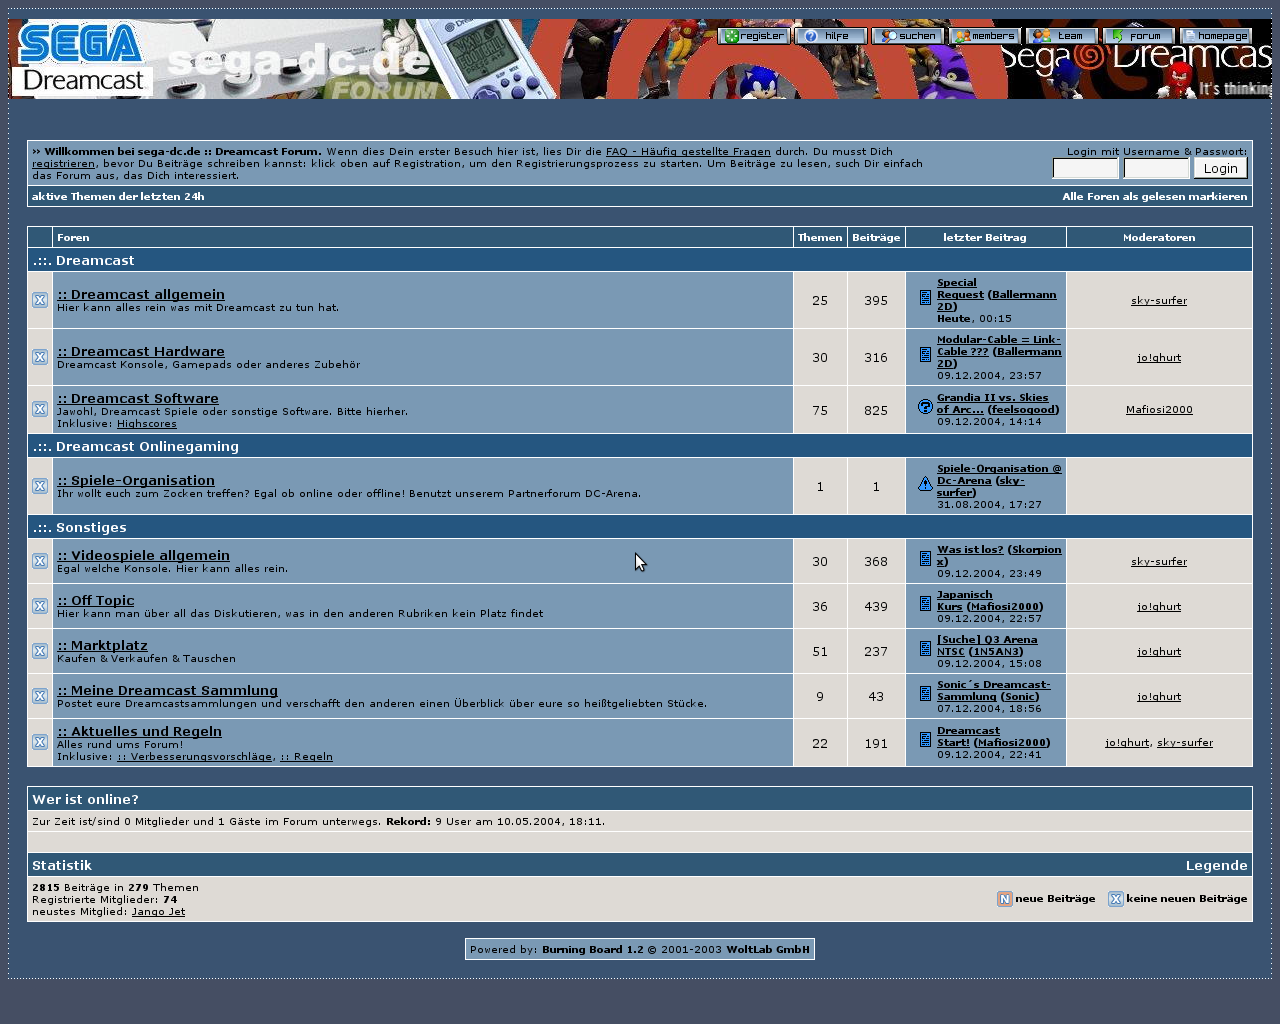Open the members list button
This screenshot has height=1024, width=1280.
[984, 36]
